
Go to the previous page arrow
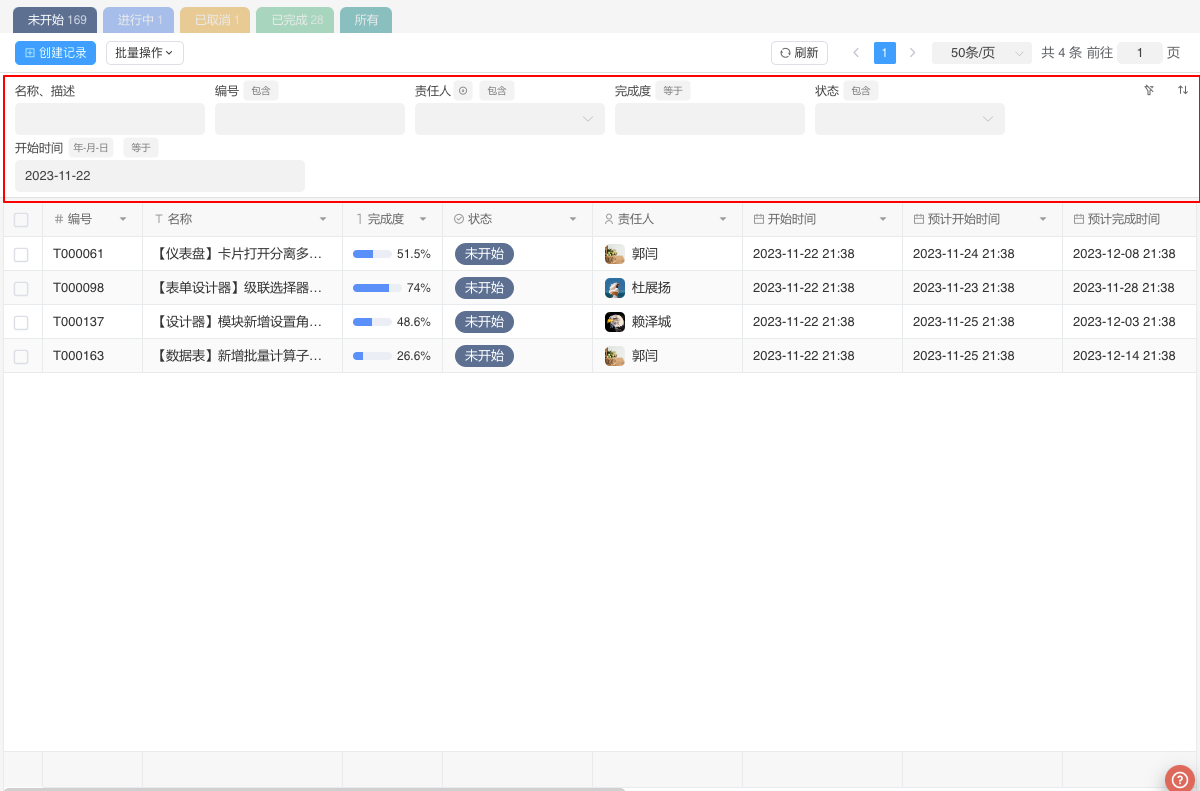(856, 53)
